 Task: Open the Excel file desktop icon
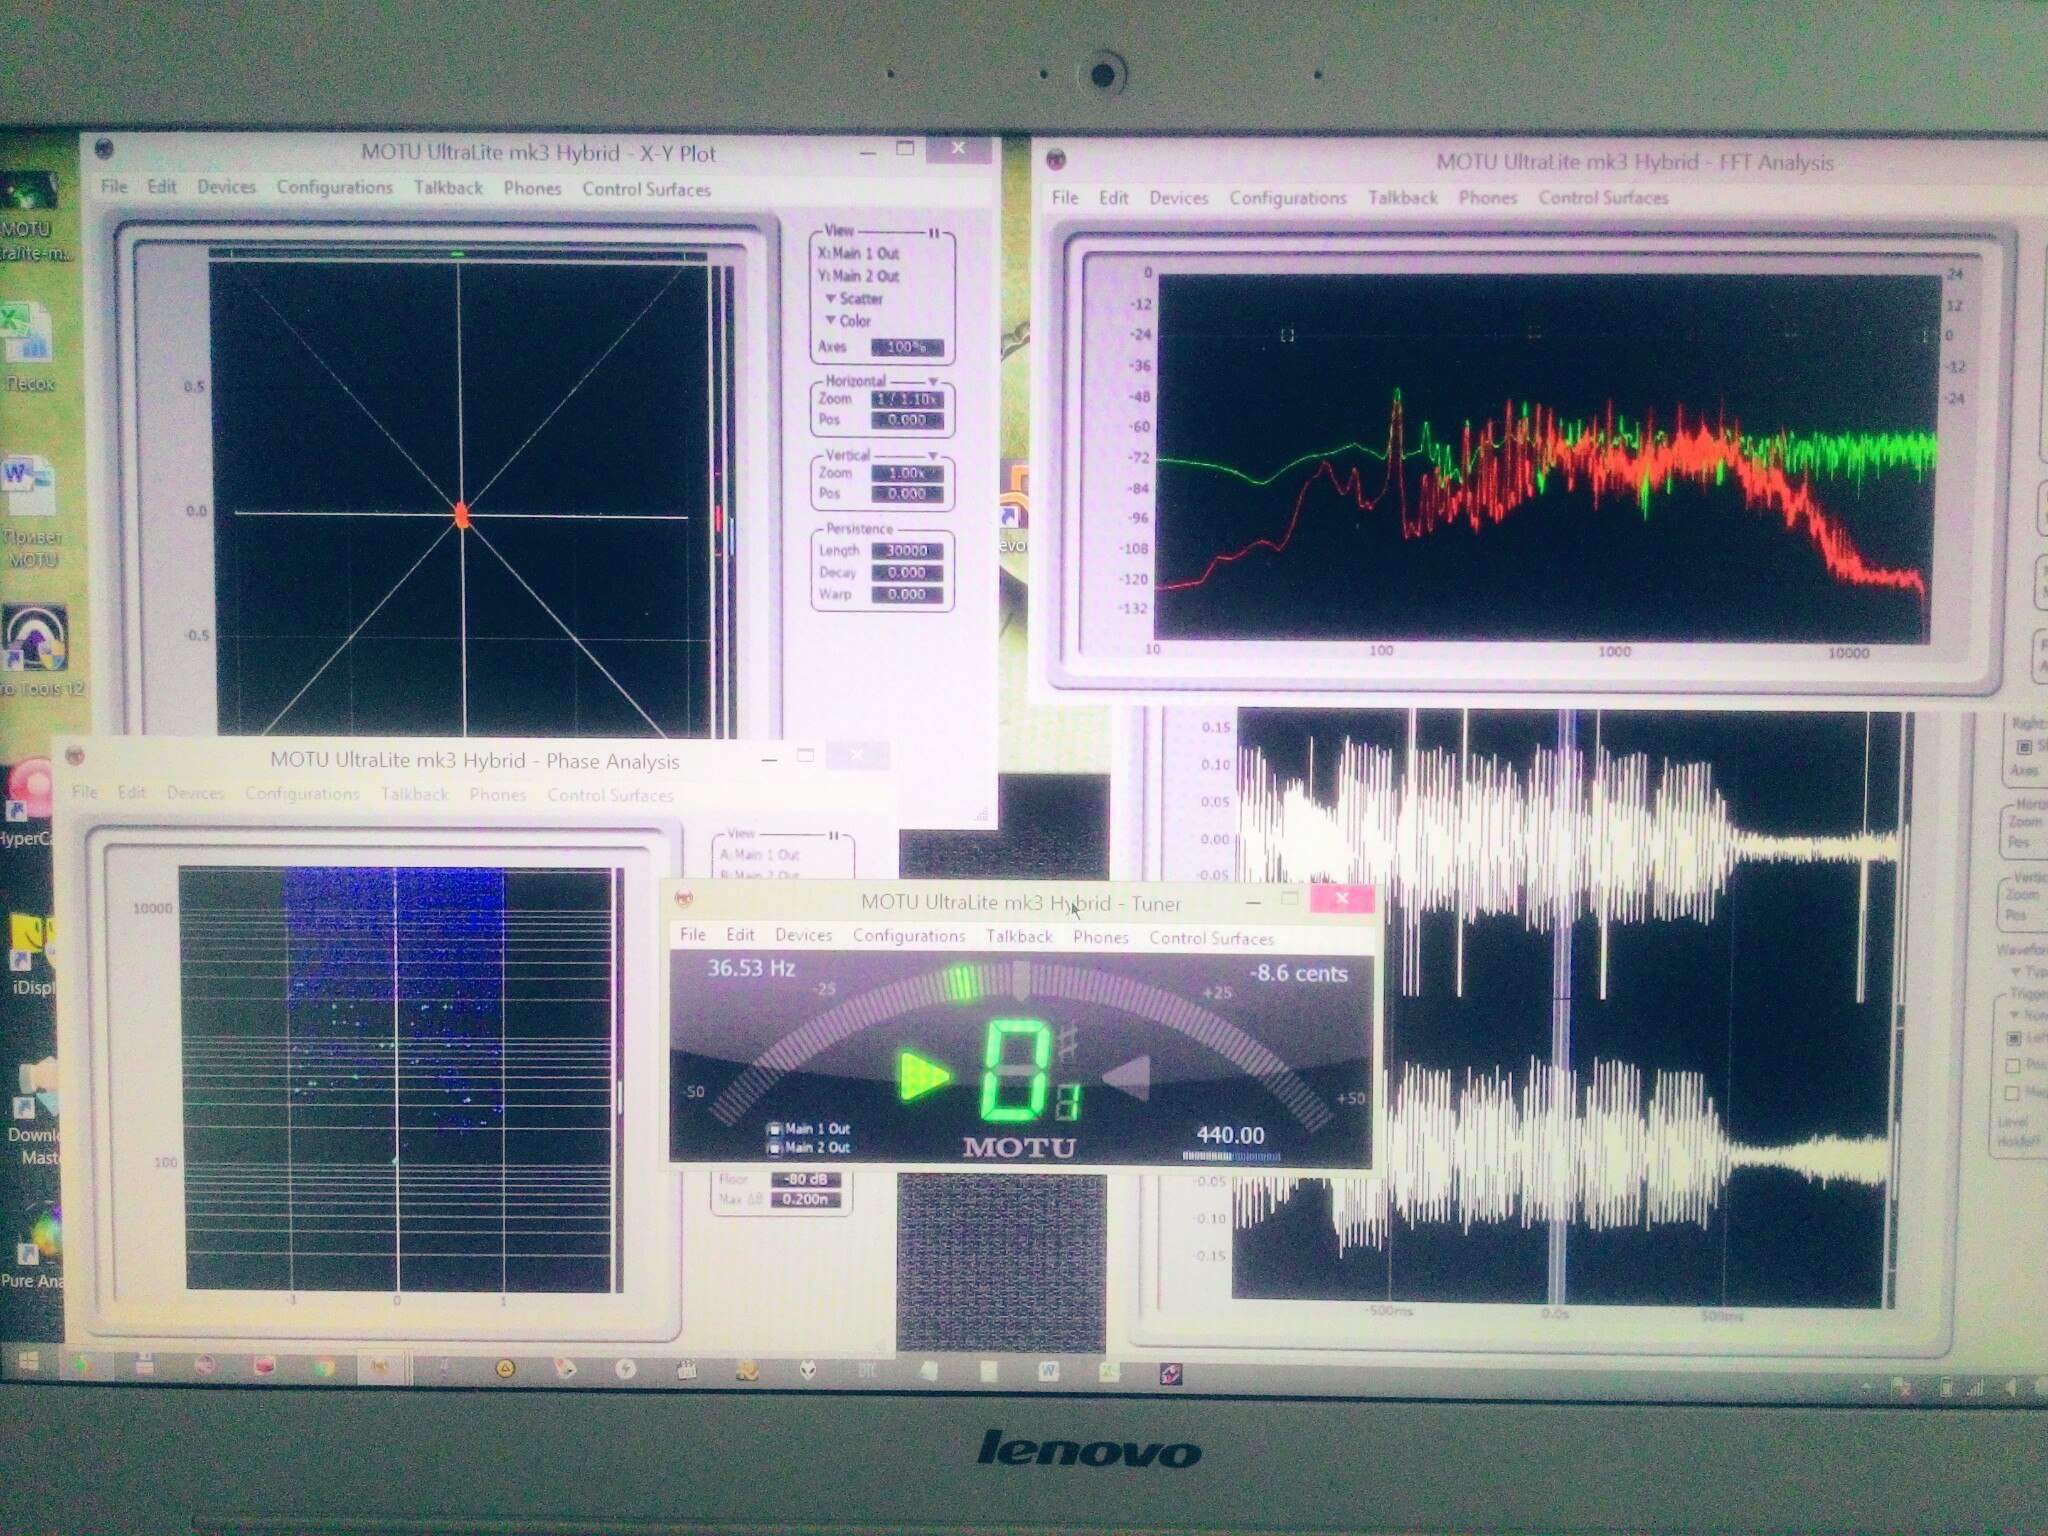[x=28, y=335]
